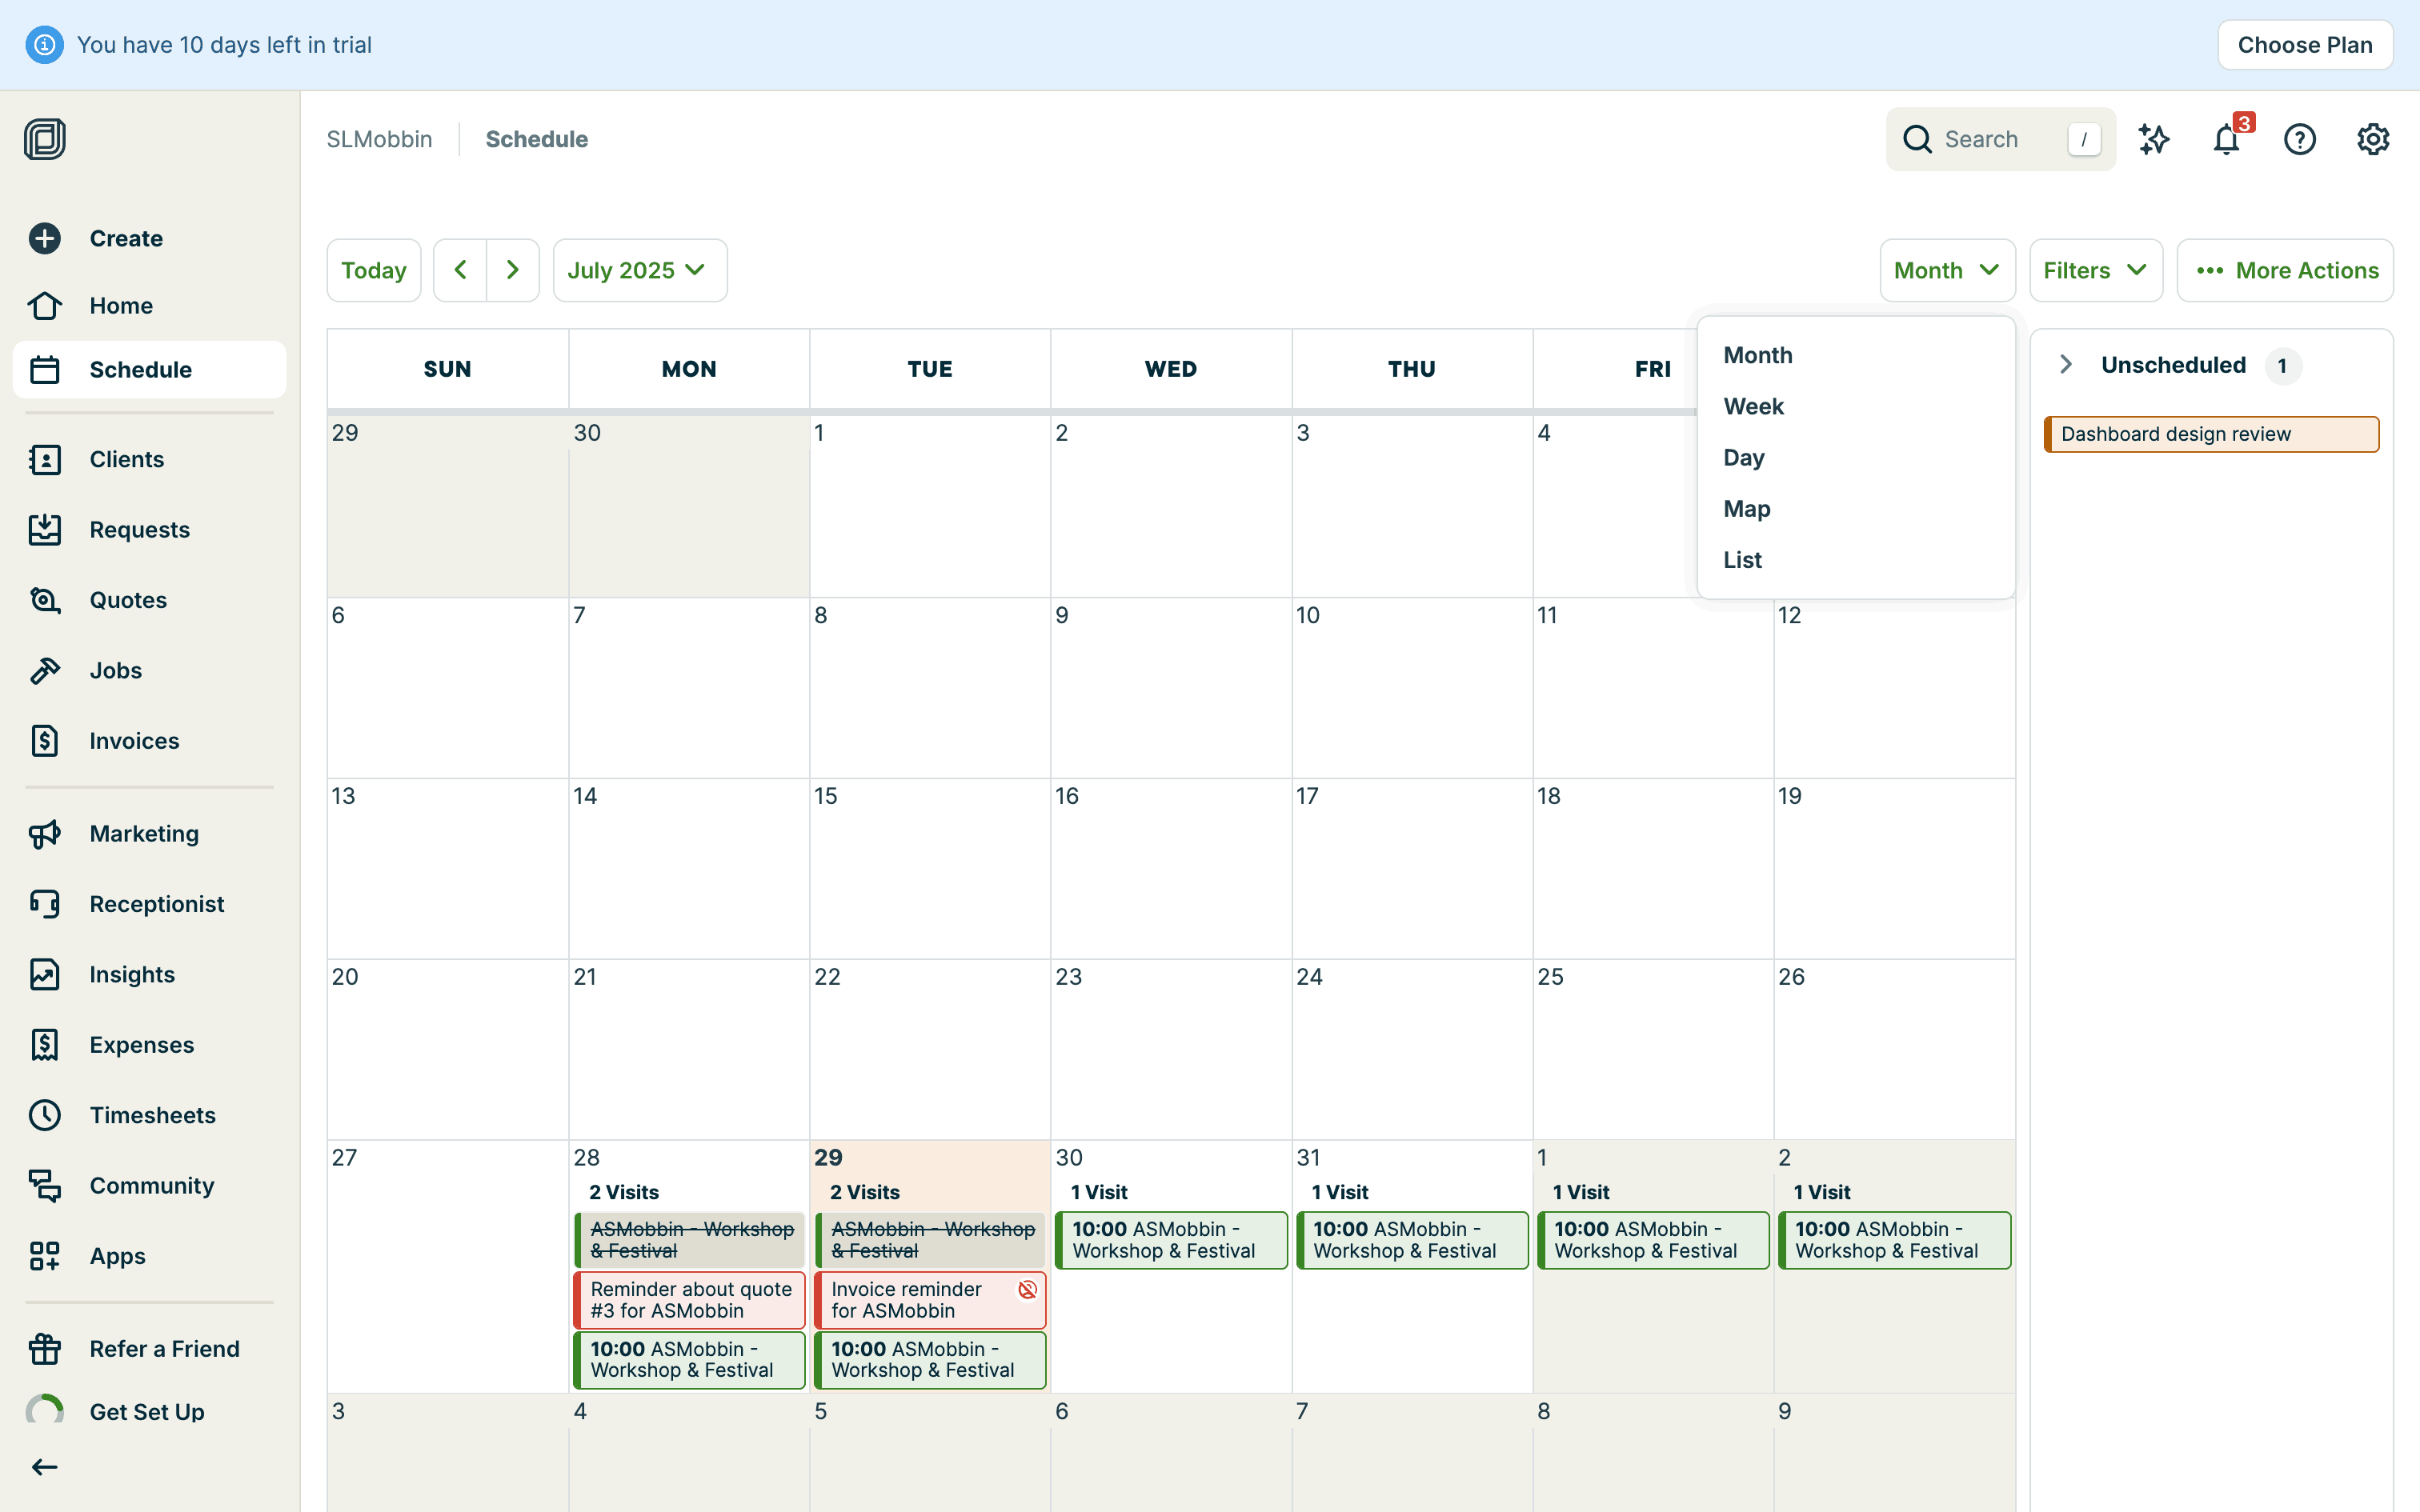
Task: Open the Dashboard design review unscheduled item
Action: point(2211,434)
